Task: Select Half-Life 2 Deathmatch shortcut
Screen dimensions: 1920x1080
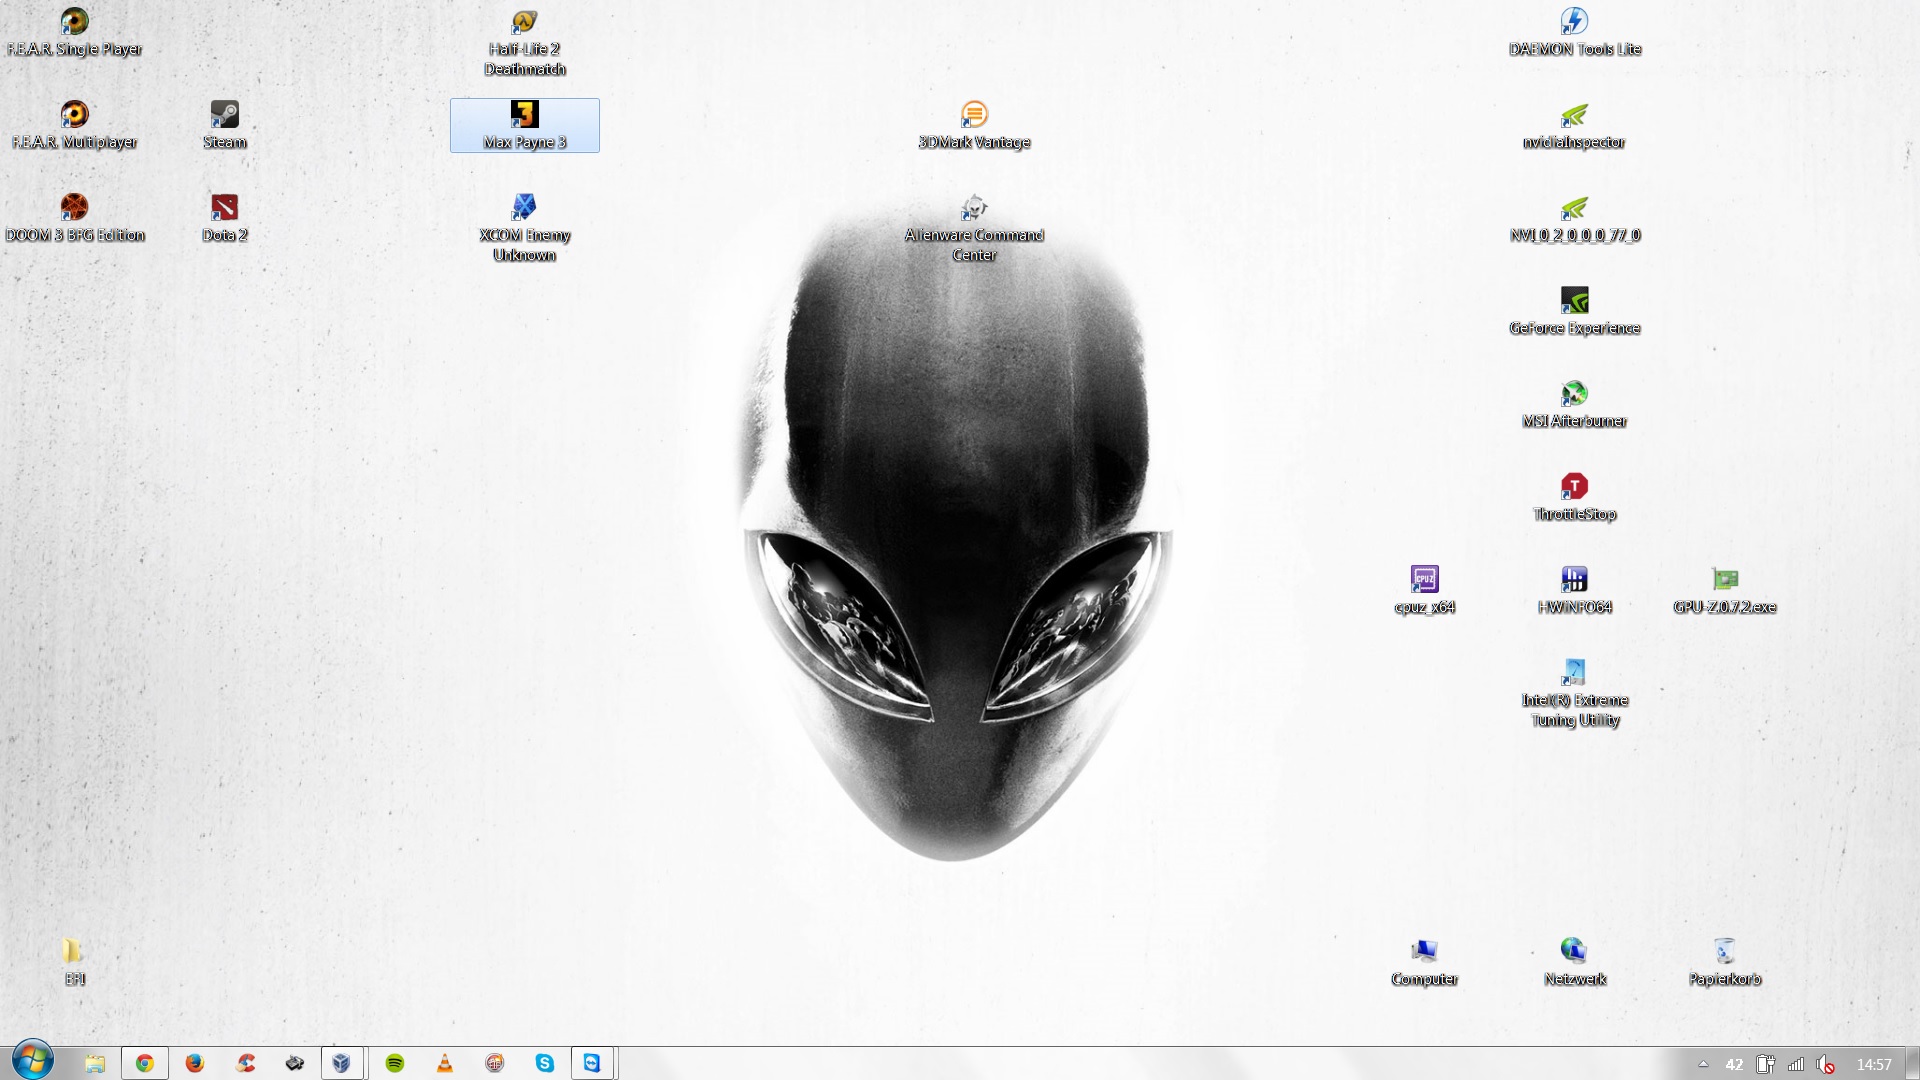Action: click(525, 42)
